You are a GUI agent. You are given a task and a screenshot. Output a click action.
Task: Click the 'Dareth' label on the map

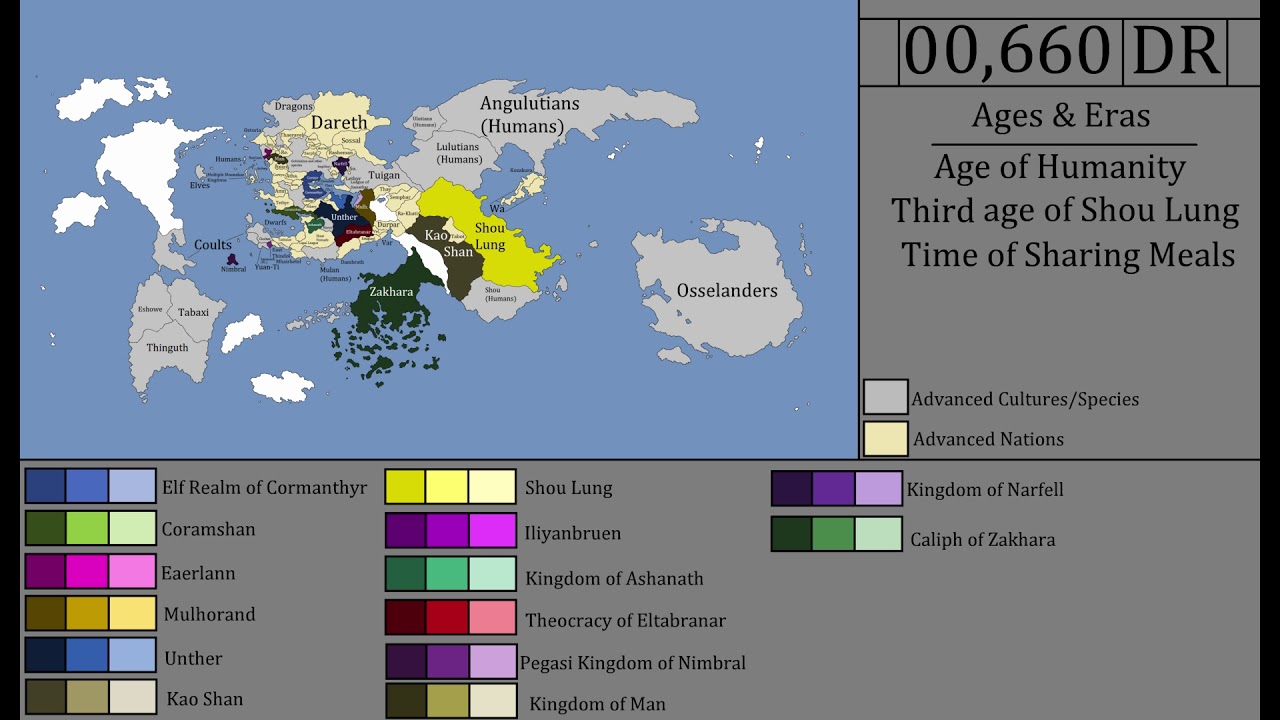pyautogui.click(x=339, y=122)
